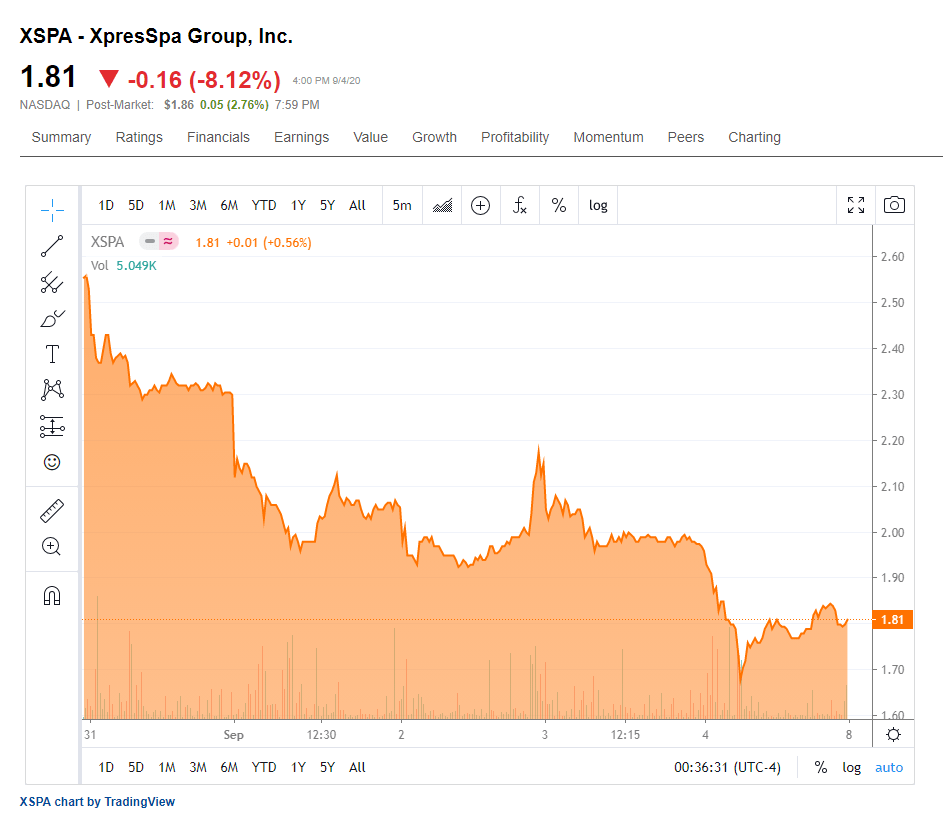Toggle log scale in top toolbar
943x818 pixels.
[598, 206]
